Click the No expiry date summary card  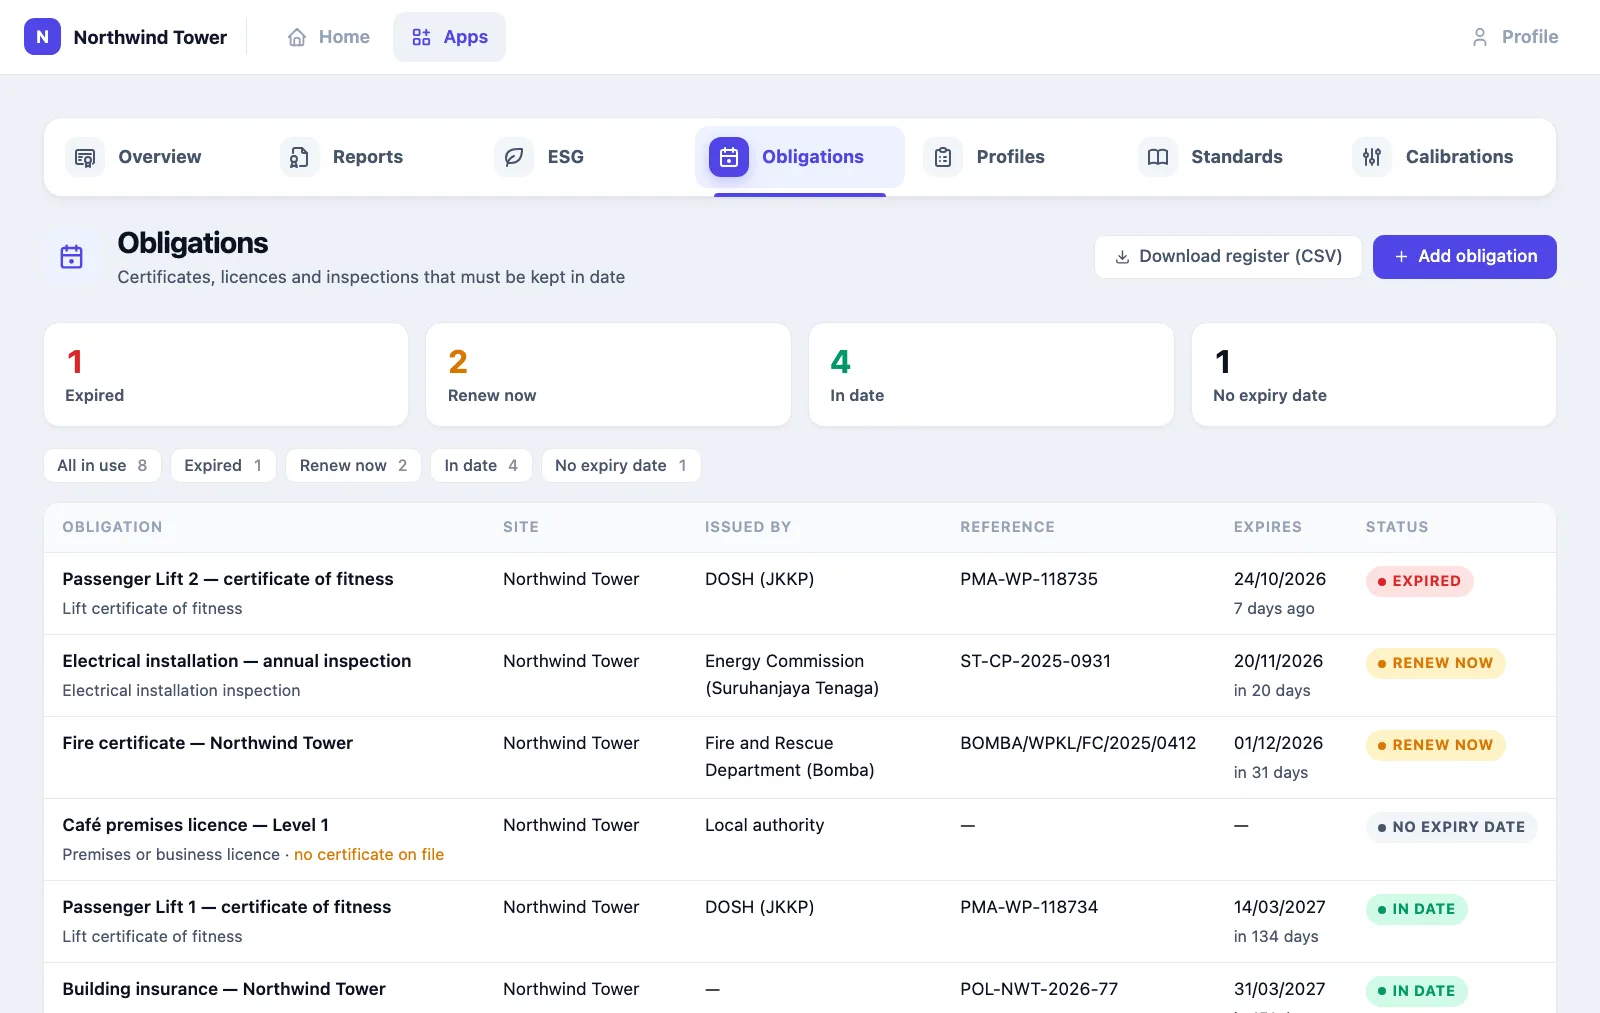[x=1374, y=375]
